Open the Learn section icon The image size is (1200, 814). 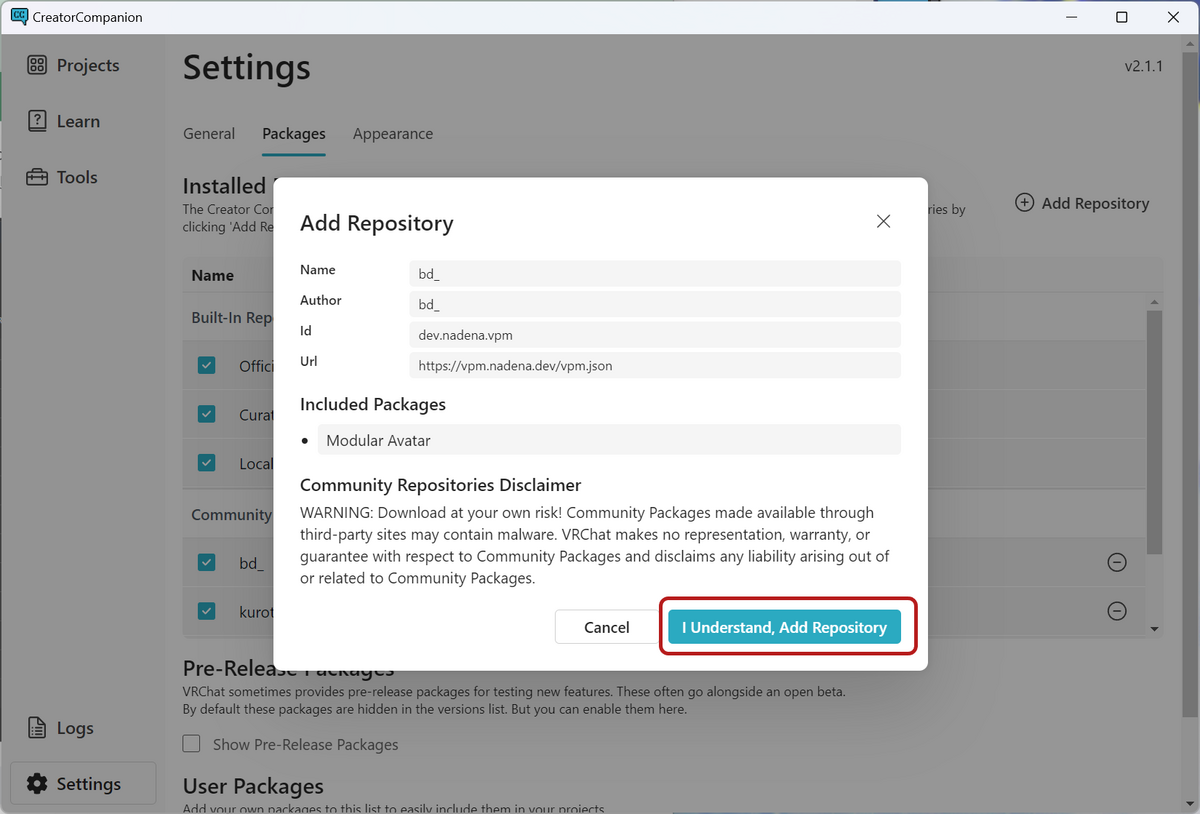tap(37, 122)
